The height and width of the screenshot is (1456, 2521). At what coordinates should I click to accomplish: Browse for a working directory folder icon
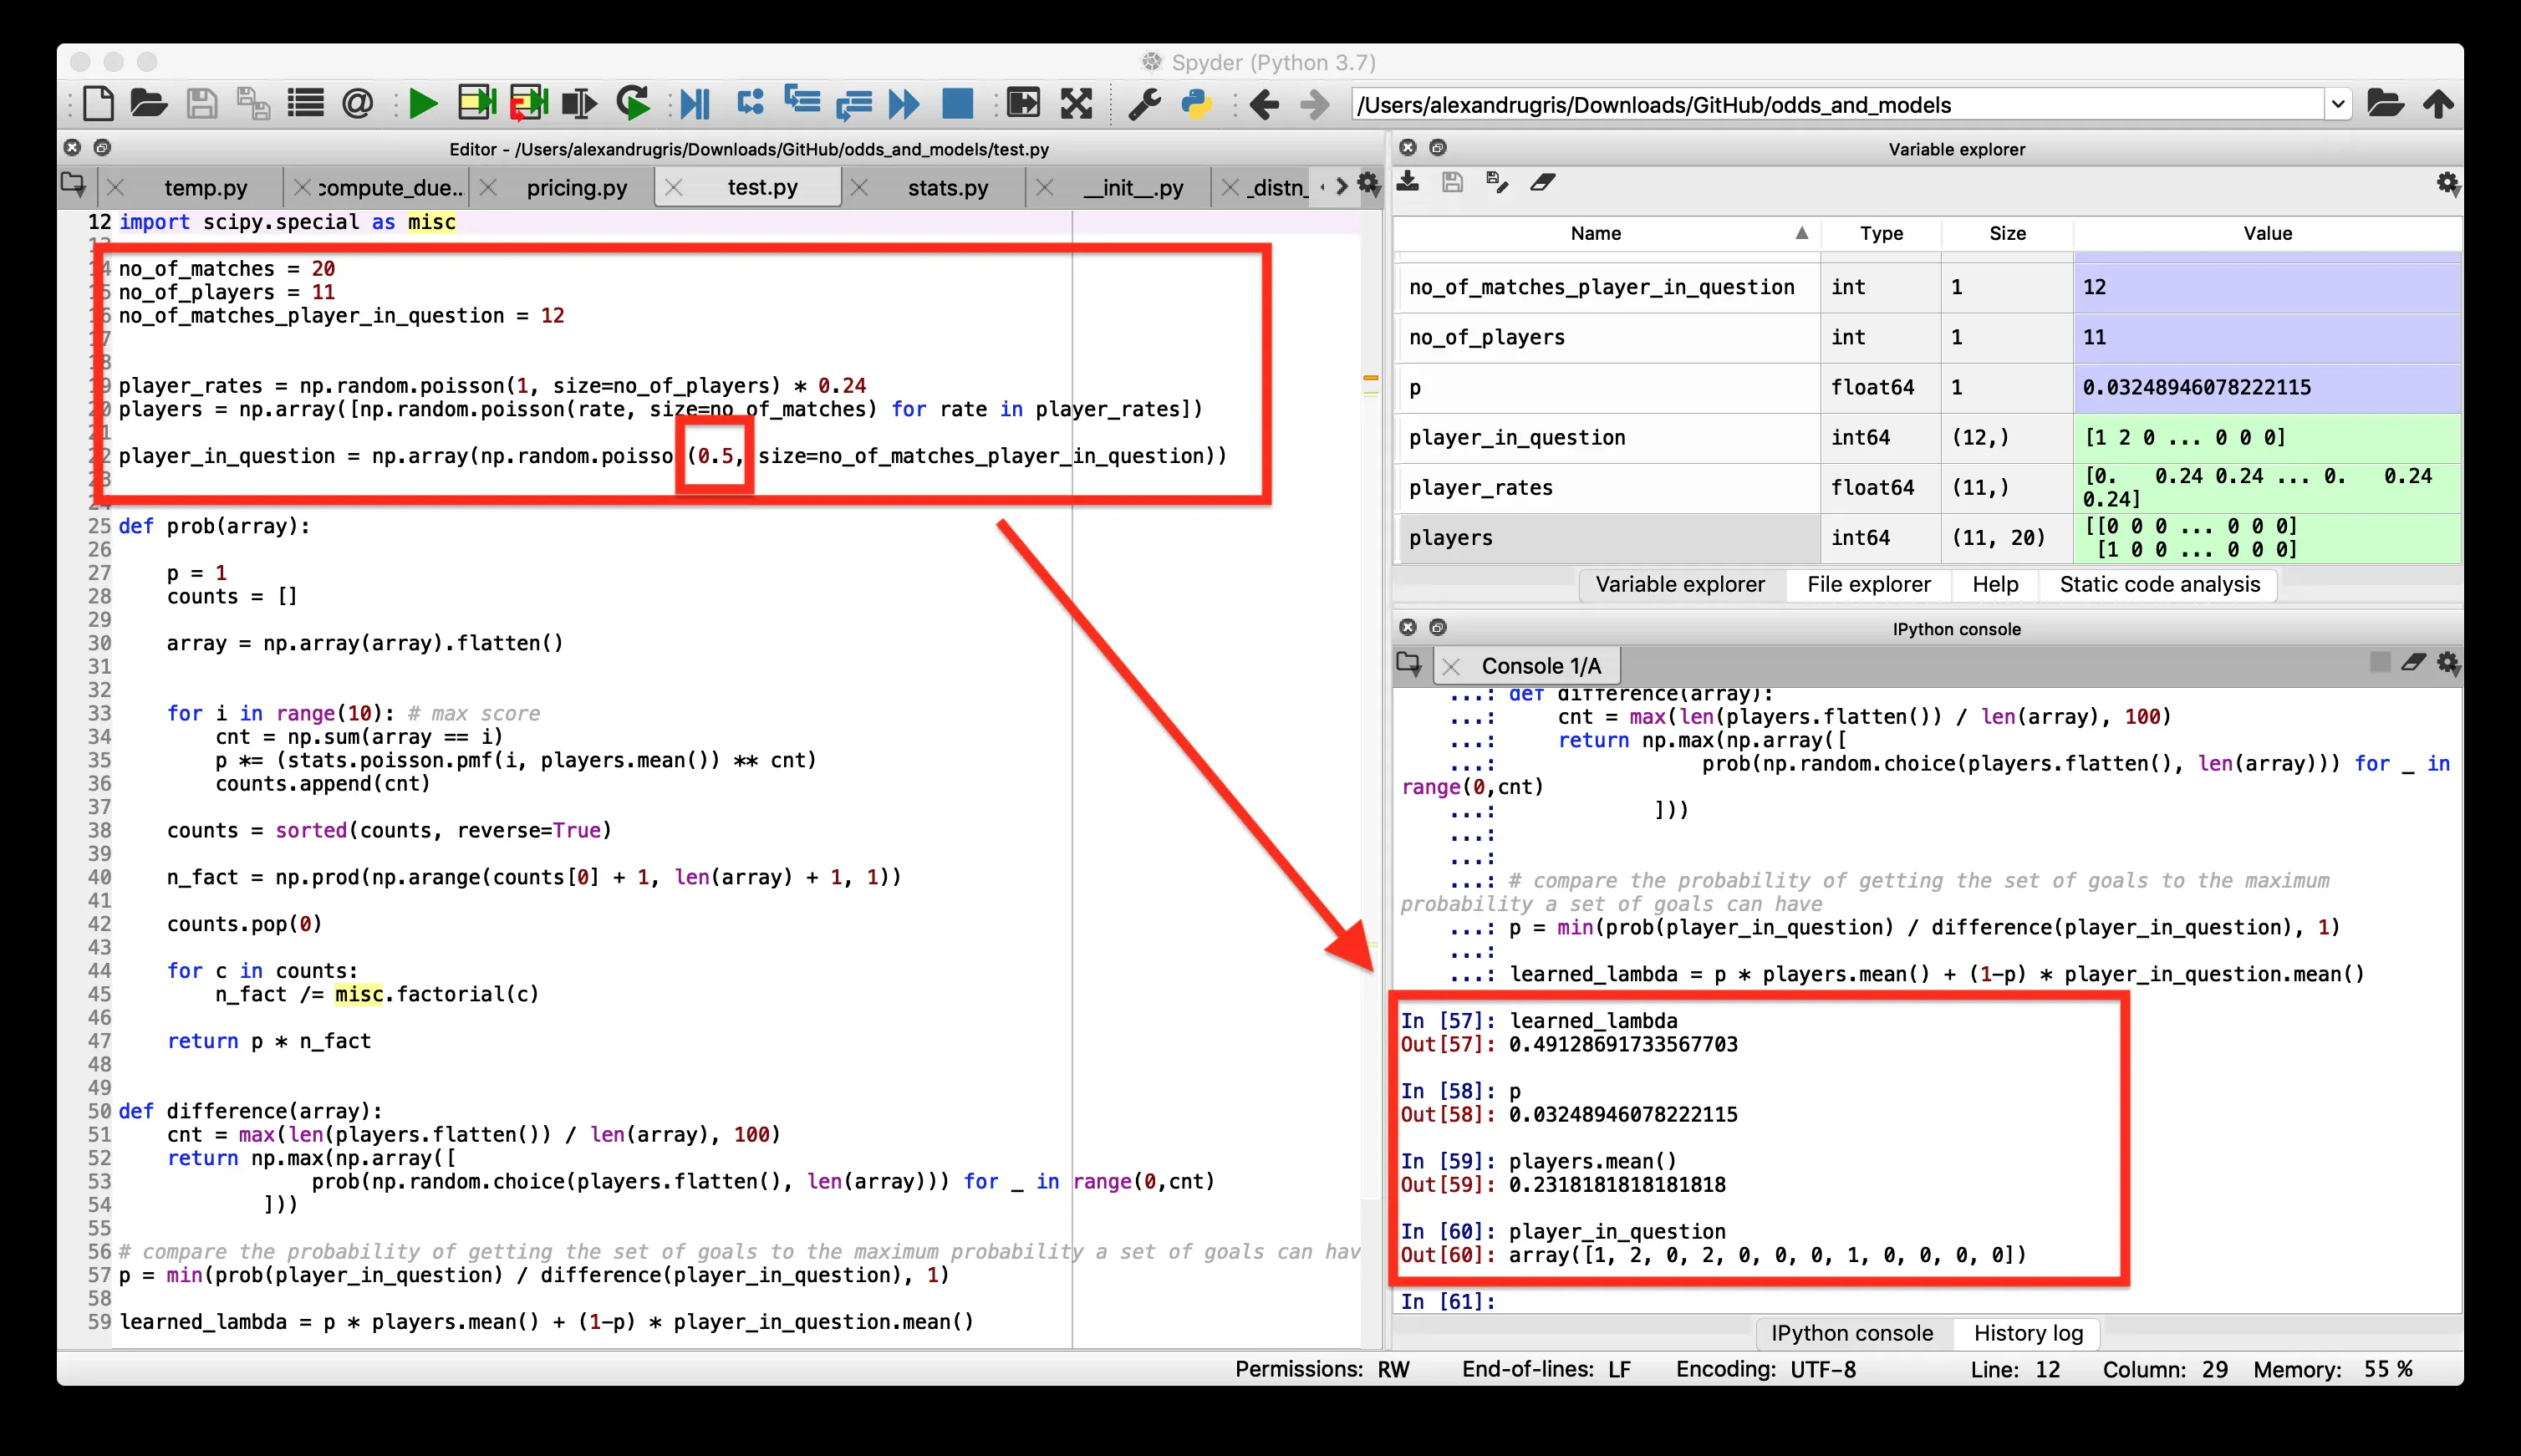point(2385,103)
